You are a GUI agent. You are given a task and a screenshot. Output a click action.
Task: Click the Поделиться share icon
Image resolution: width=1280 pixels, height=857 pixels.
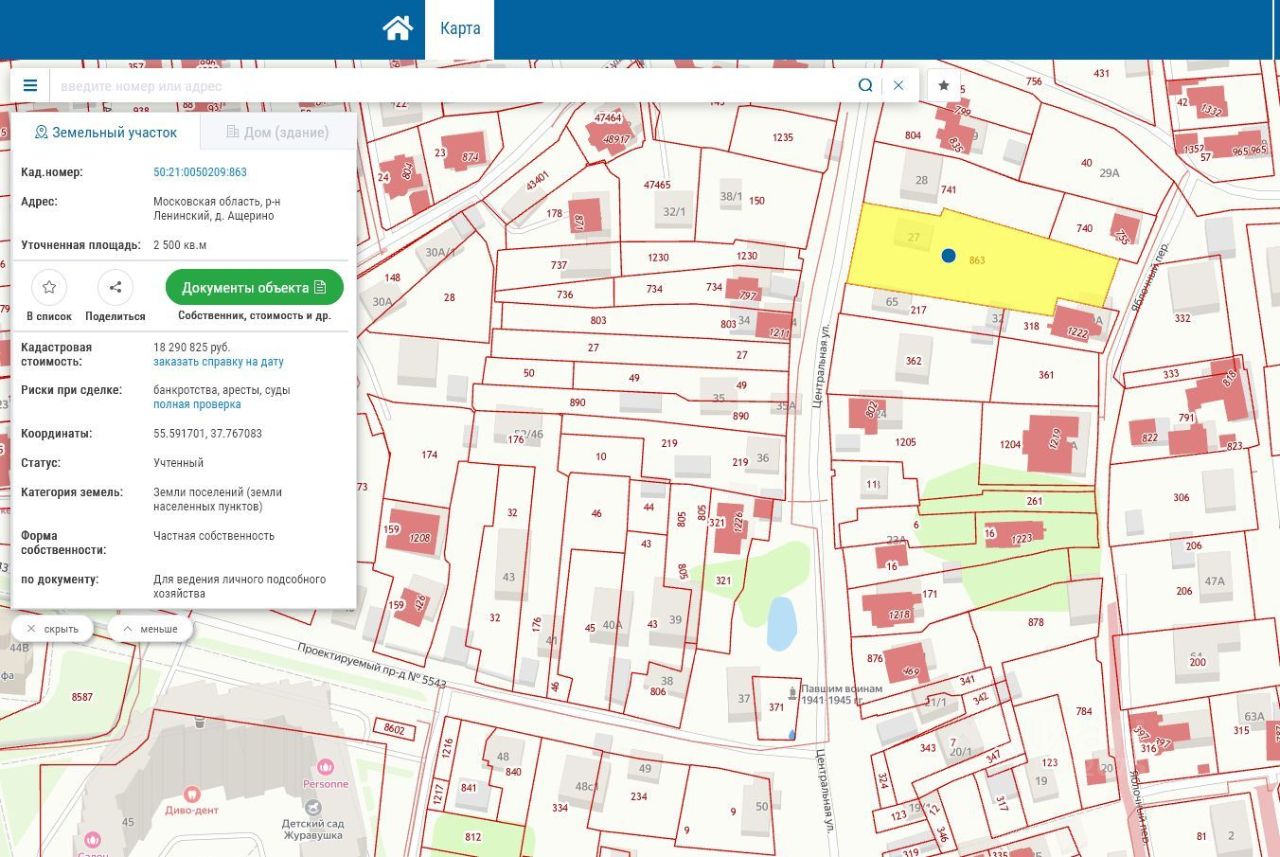[115, 288]
